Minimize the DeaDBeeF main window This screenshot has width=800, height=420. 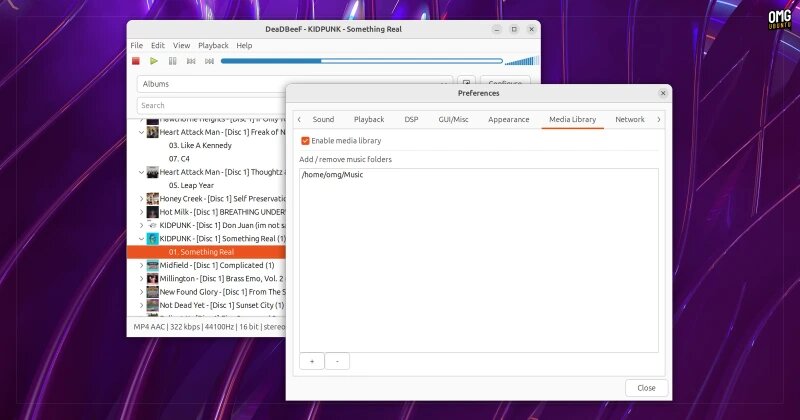pos(496,30)
